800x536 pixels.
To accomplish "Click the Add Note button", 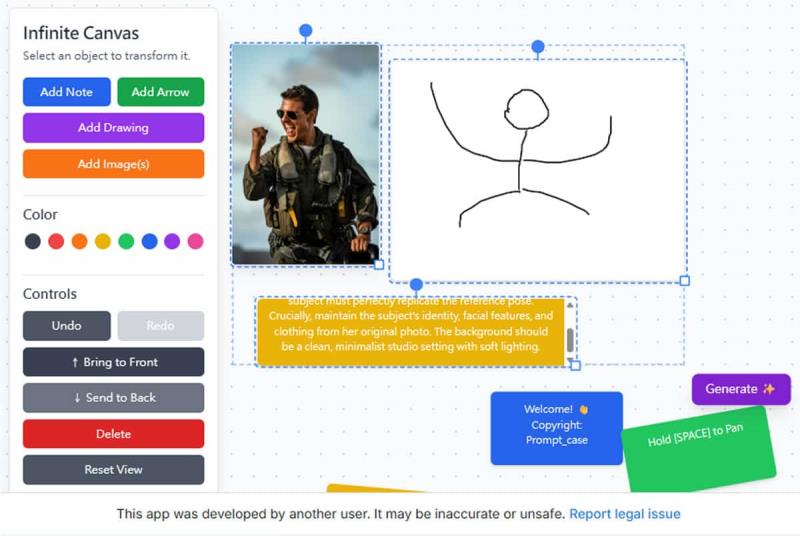I will 66,92.
